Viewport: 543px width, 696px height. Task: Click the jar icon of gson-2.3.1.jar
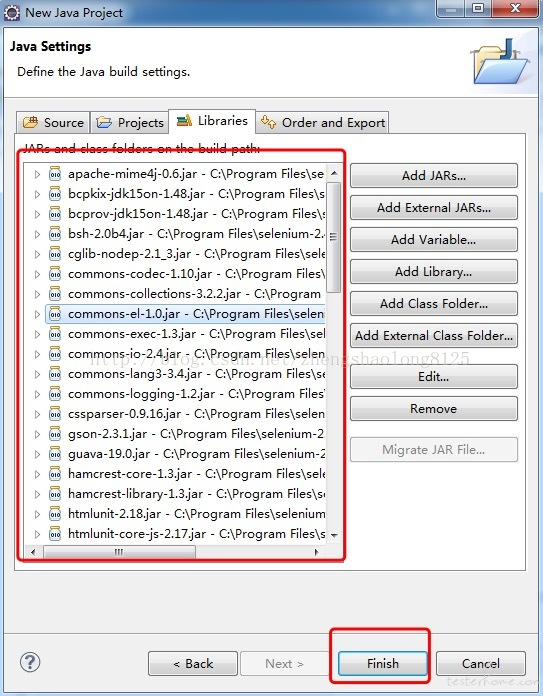55,434
